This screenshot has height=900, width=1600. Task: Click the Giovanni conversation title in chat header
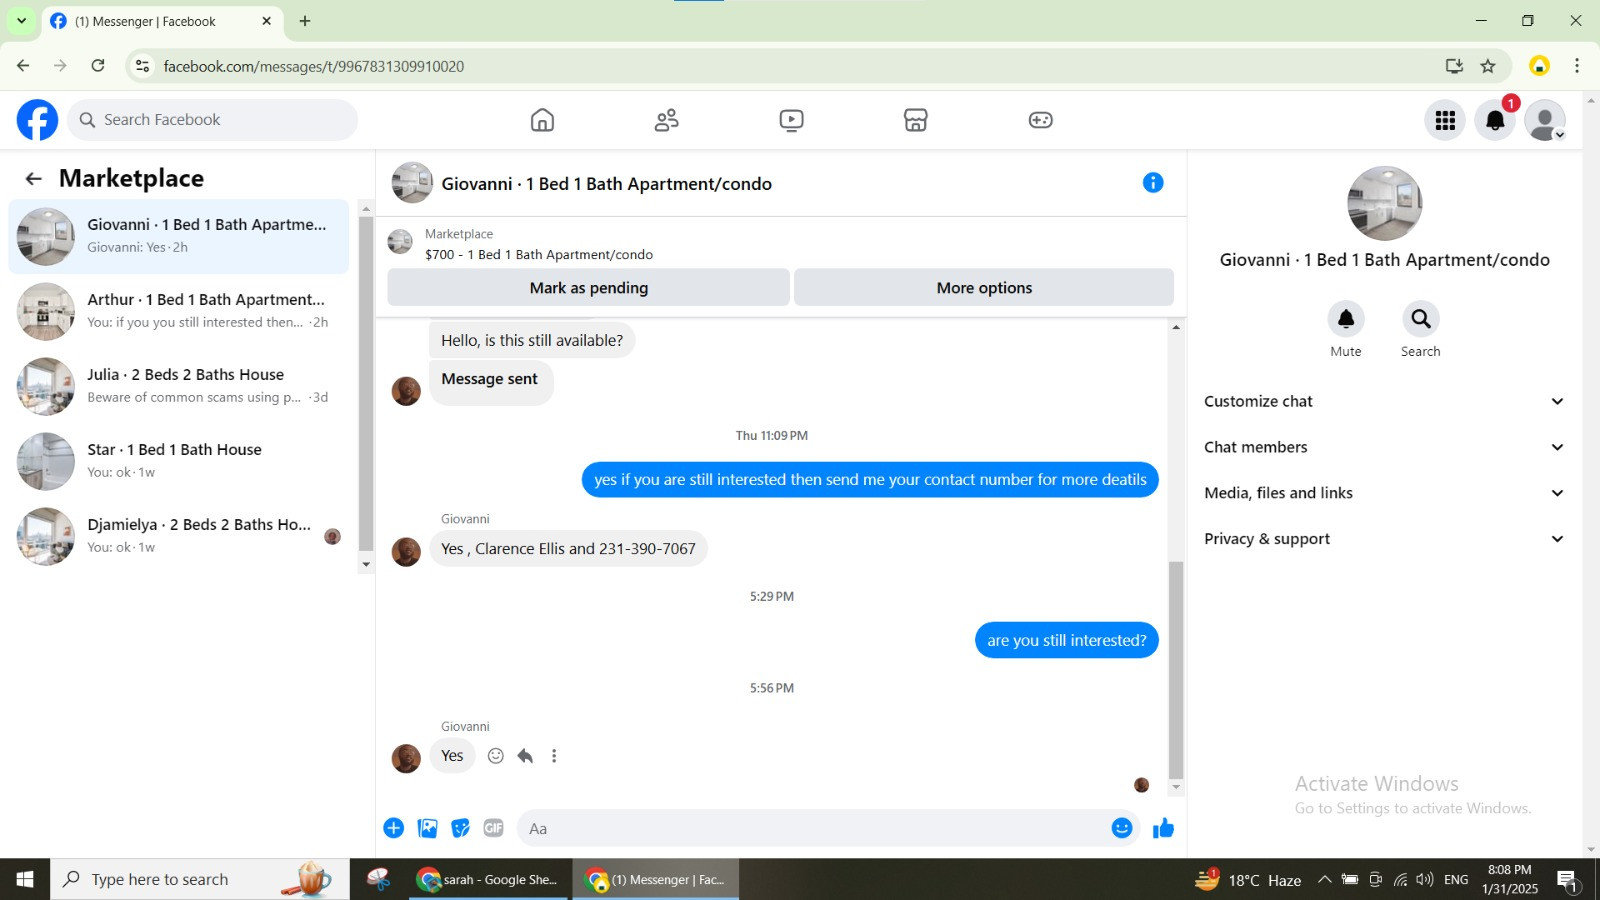click(607, 184)
